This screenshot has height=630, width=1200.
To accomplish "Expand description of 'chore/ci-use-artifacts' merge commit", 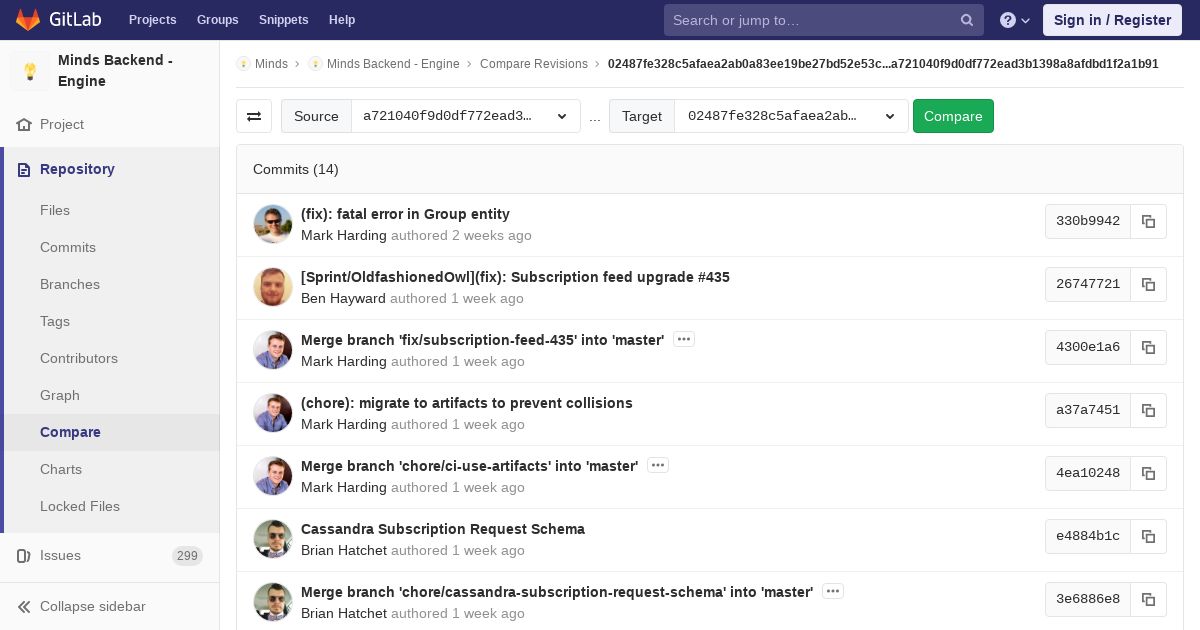I will (658, 465).
